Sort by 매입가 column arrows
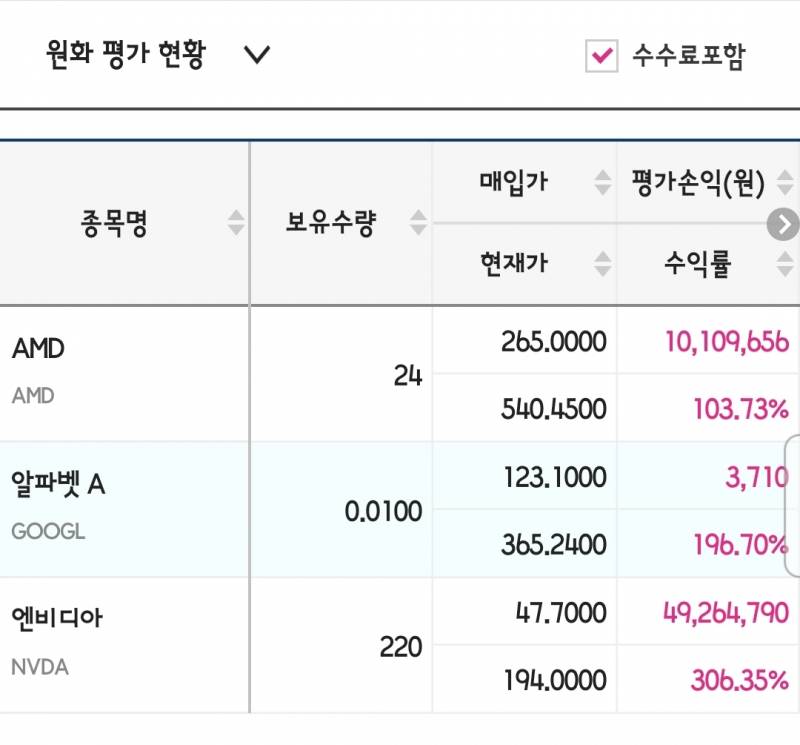The image size is (800, 745). (x=603, y=182)
